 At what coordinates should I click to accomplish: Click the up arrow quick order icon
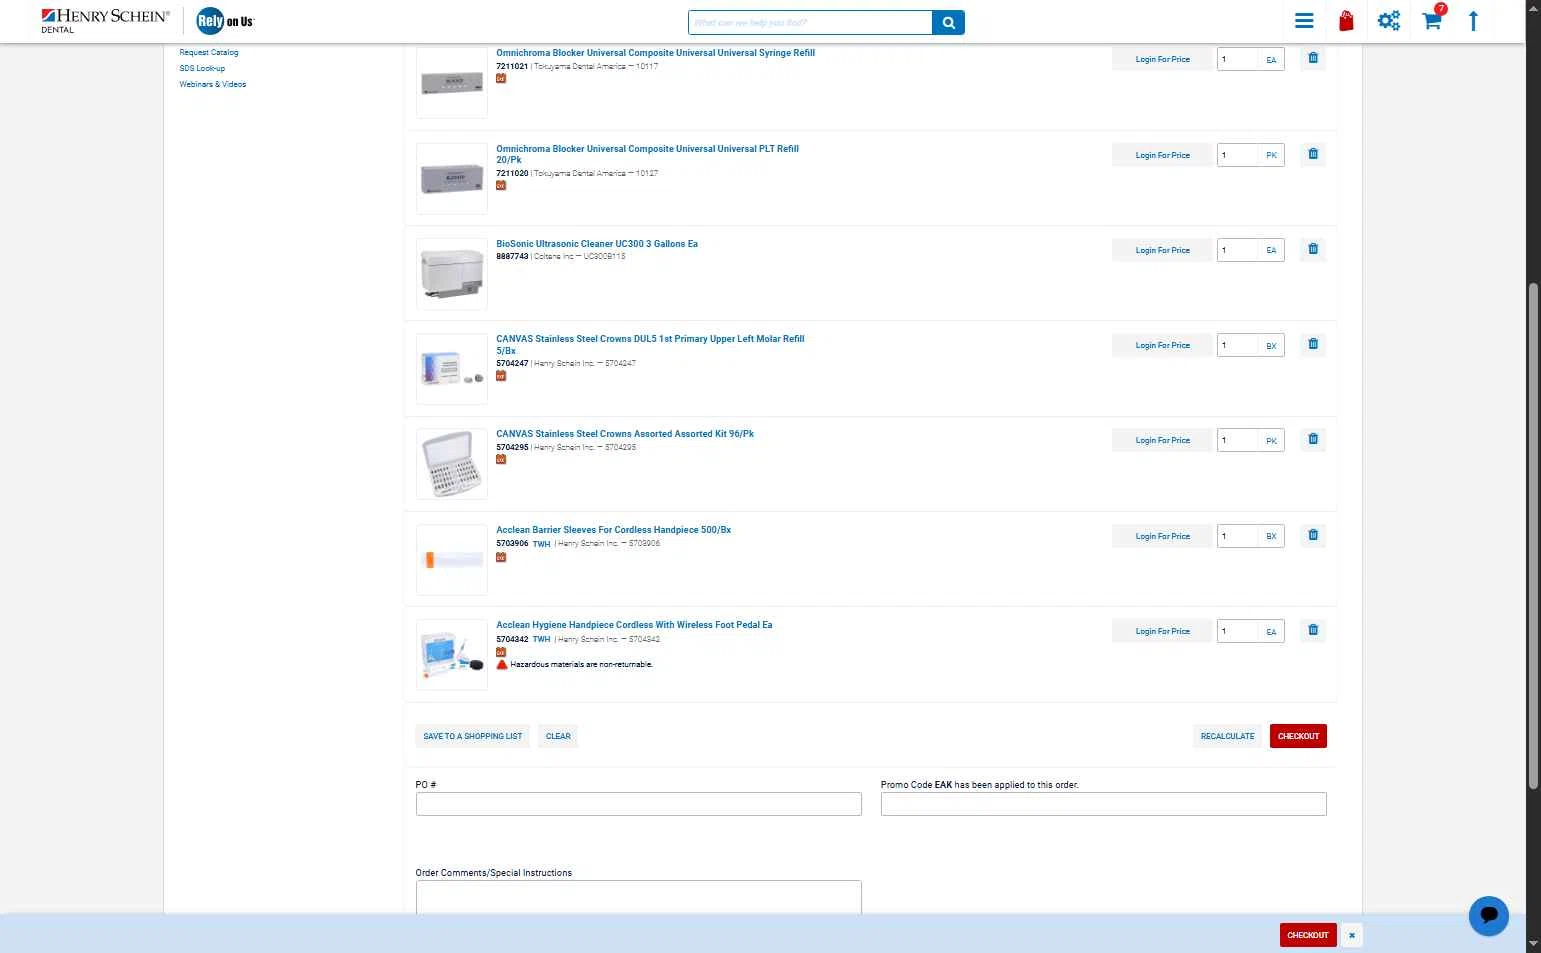click(1473, 21)
